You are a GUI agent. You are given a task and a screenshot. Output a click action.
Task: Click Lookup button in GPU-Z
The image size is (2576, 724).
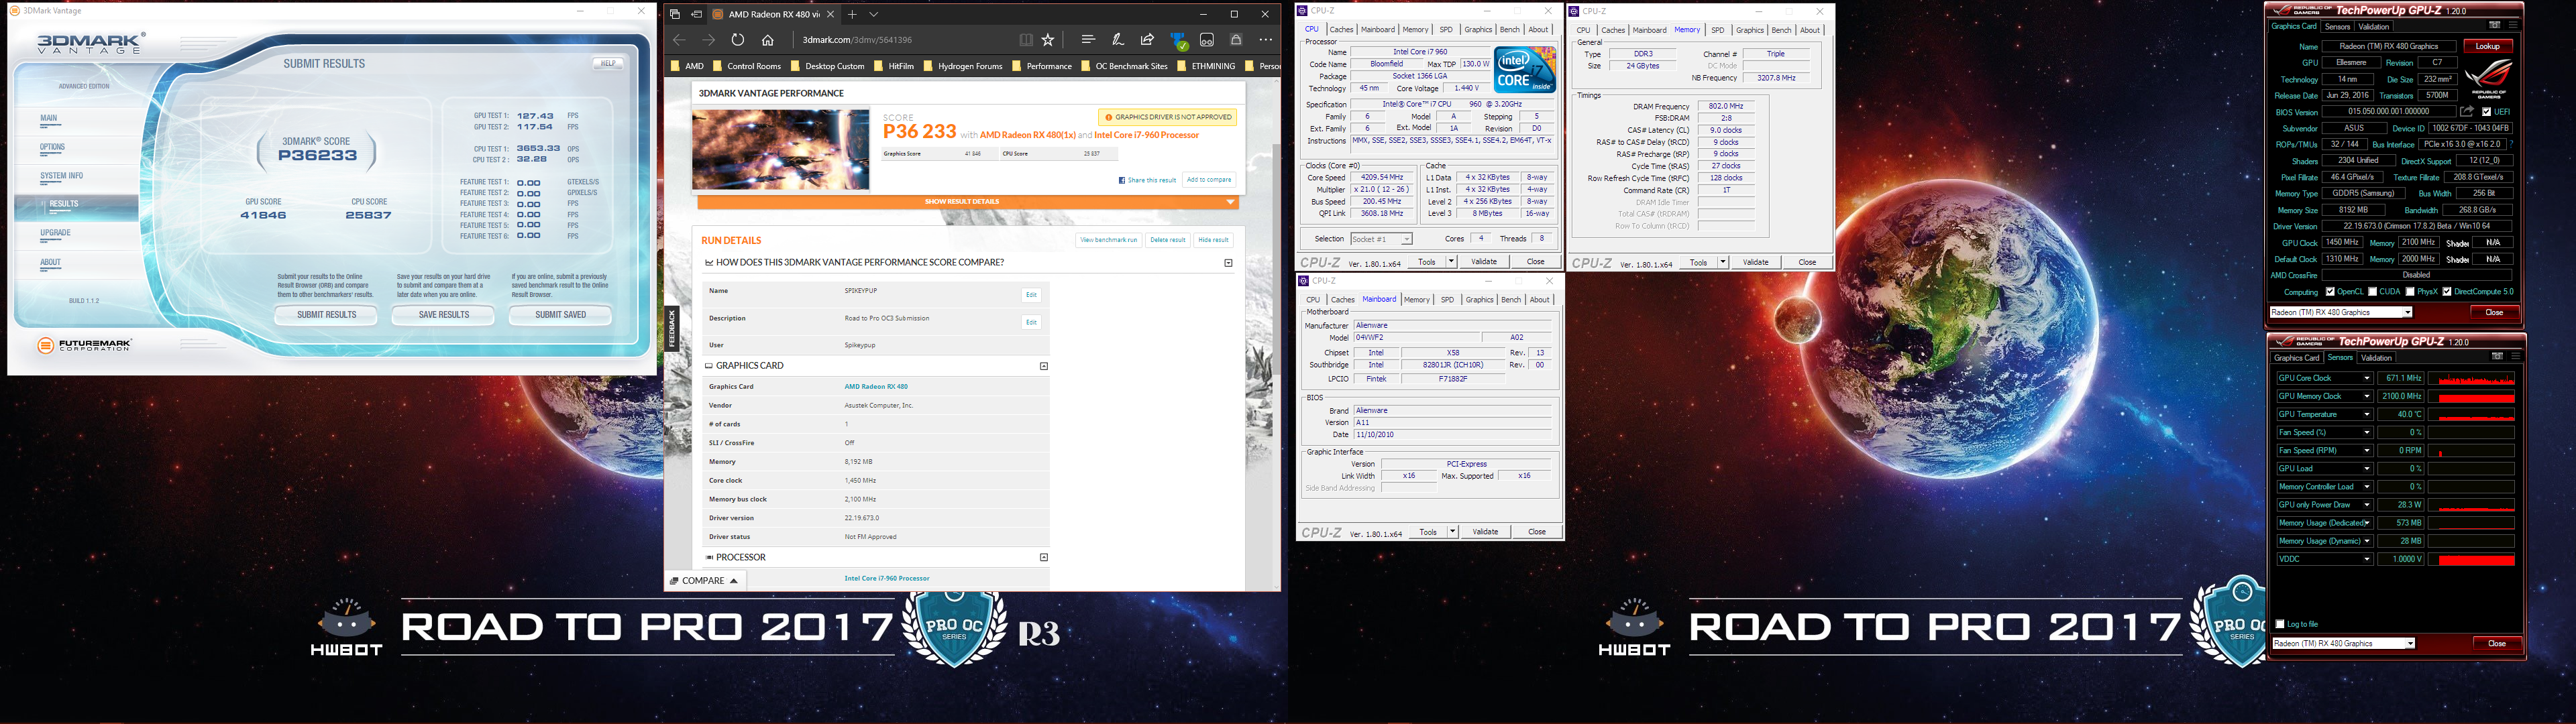tap(2487, 46)
